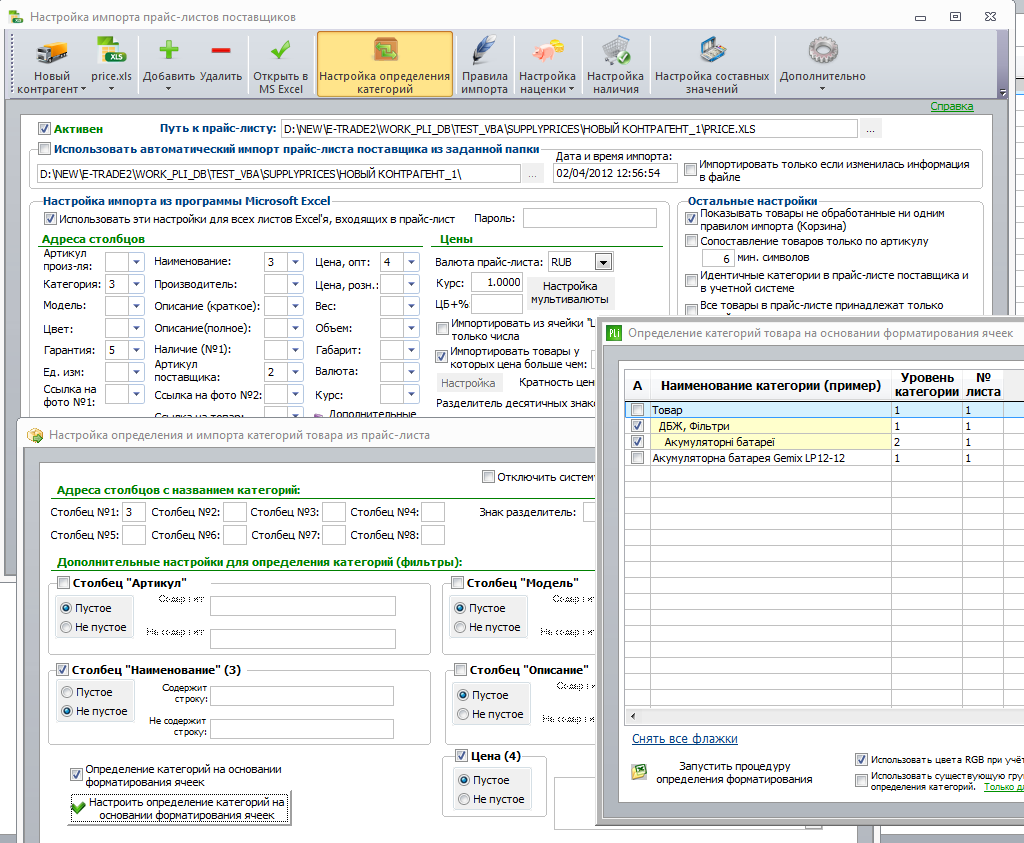1024x843 pixels.
Task: Open Настройка составных значений toolbar item
Action: 712,64
